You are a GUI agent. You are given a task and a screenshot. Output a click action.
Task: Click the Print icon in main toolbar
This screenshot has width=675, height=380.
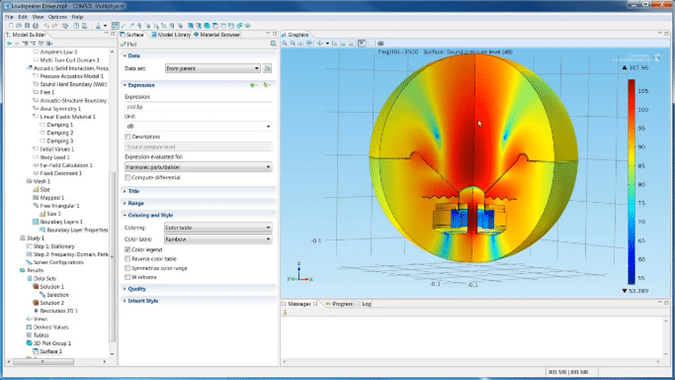tap(36, 26)
